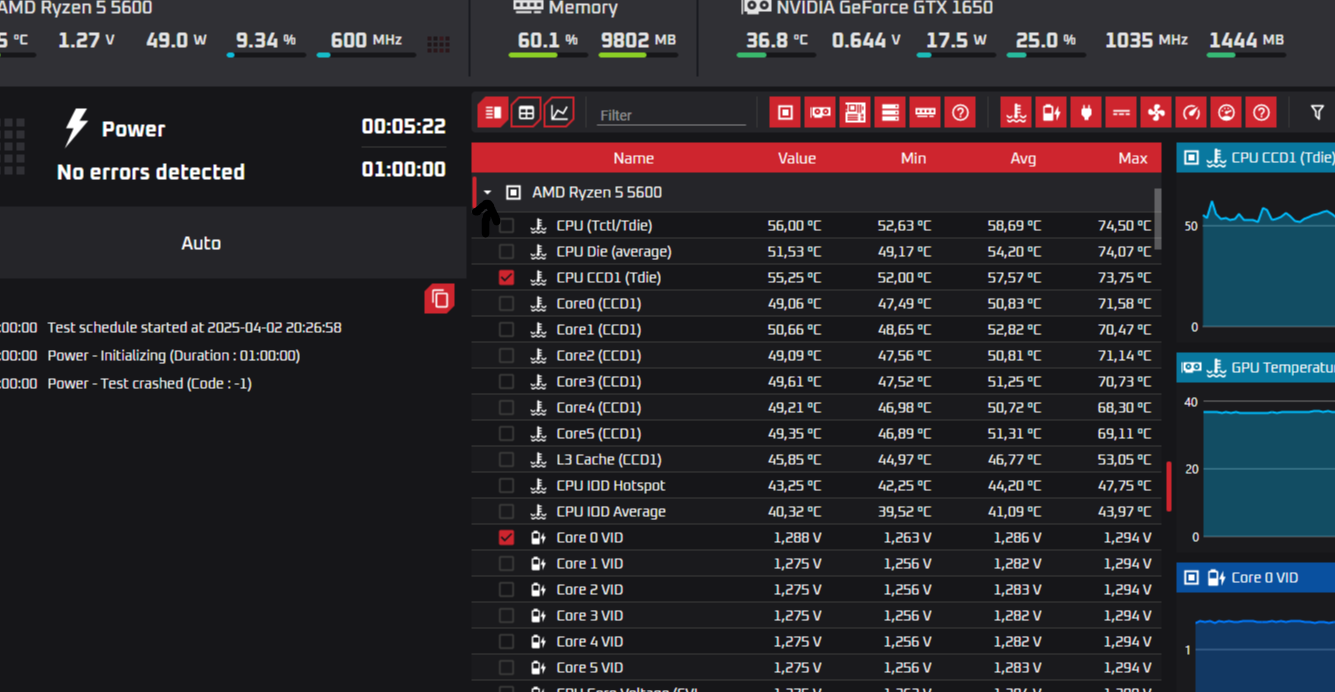This screenshot has height=692, width=1335.
Task: Click the 74,50 °C max value cell
Action: pyautogui.click(x=1123, y=226)
